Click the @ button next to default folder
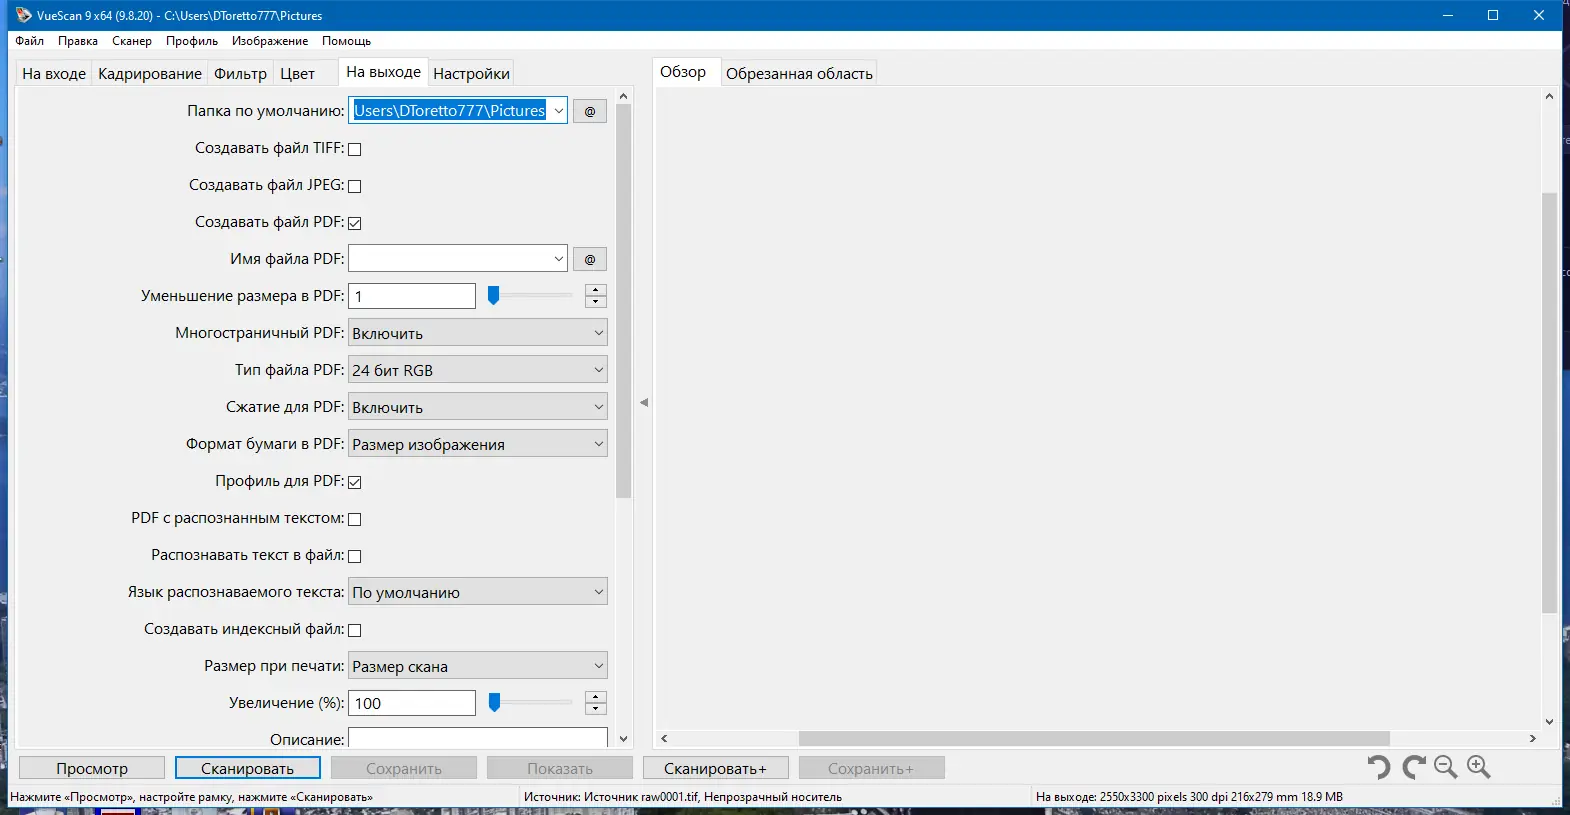Image resolution: width=1570 pixels, height=815 pixels. click(590, 111)
